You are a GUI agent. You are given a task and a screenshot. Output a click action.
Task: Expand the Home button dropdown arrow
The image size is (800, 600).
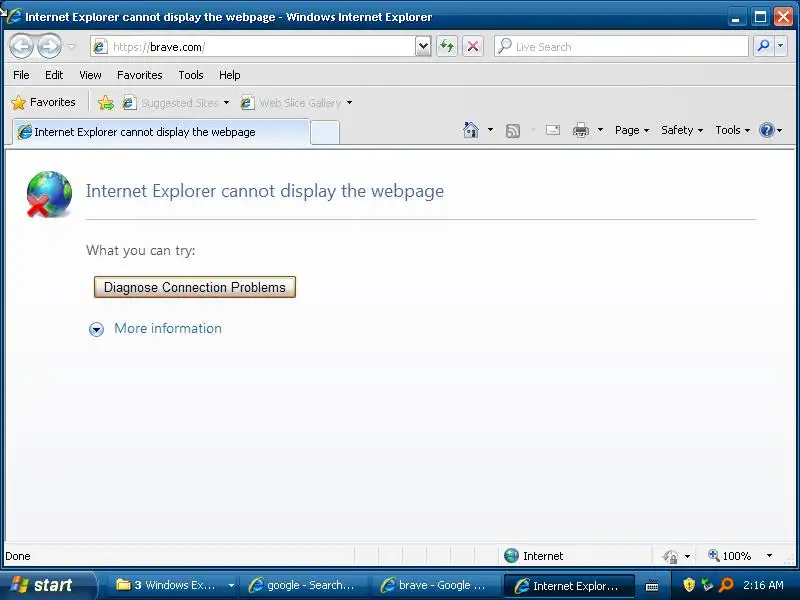(490, 130)
